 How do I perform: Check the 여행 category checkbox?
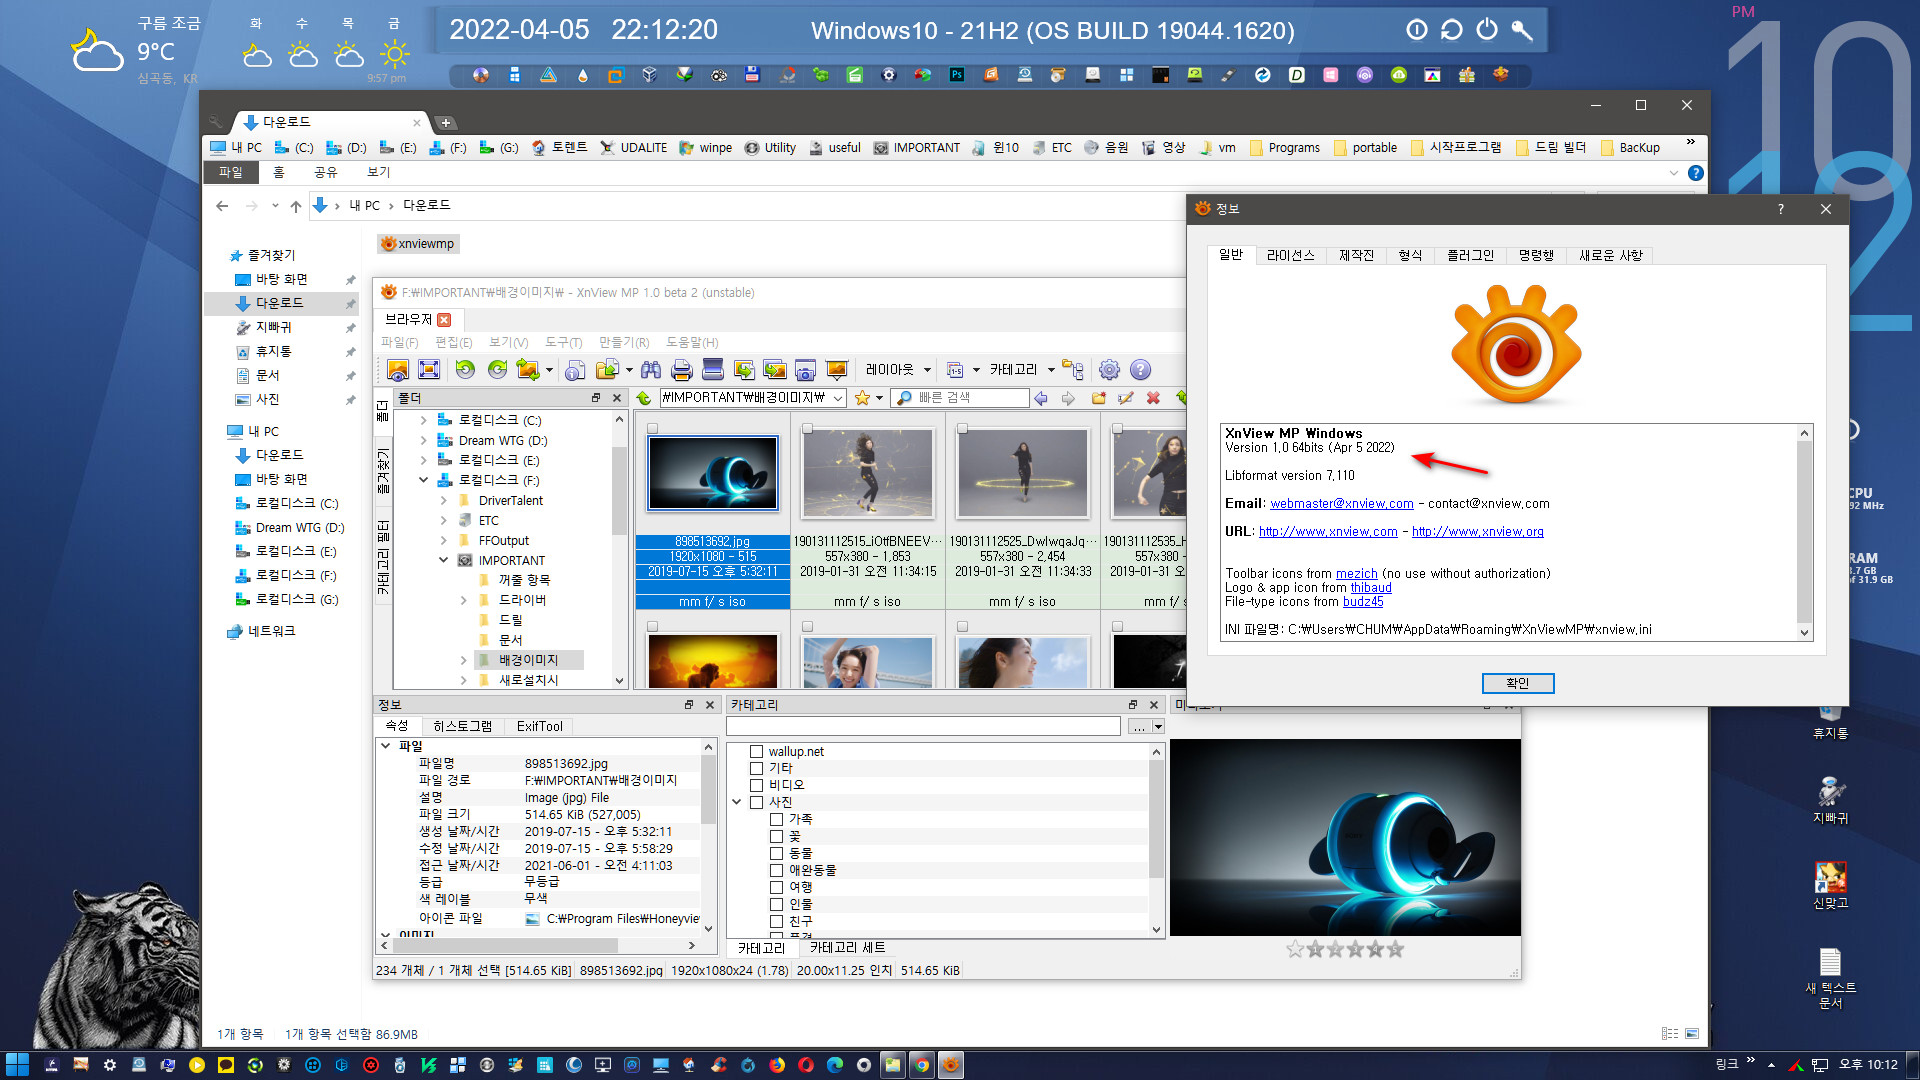point(776,888)
